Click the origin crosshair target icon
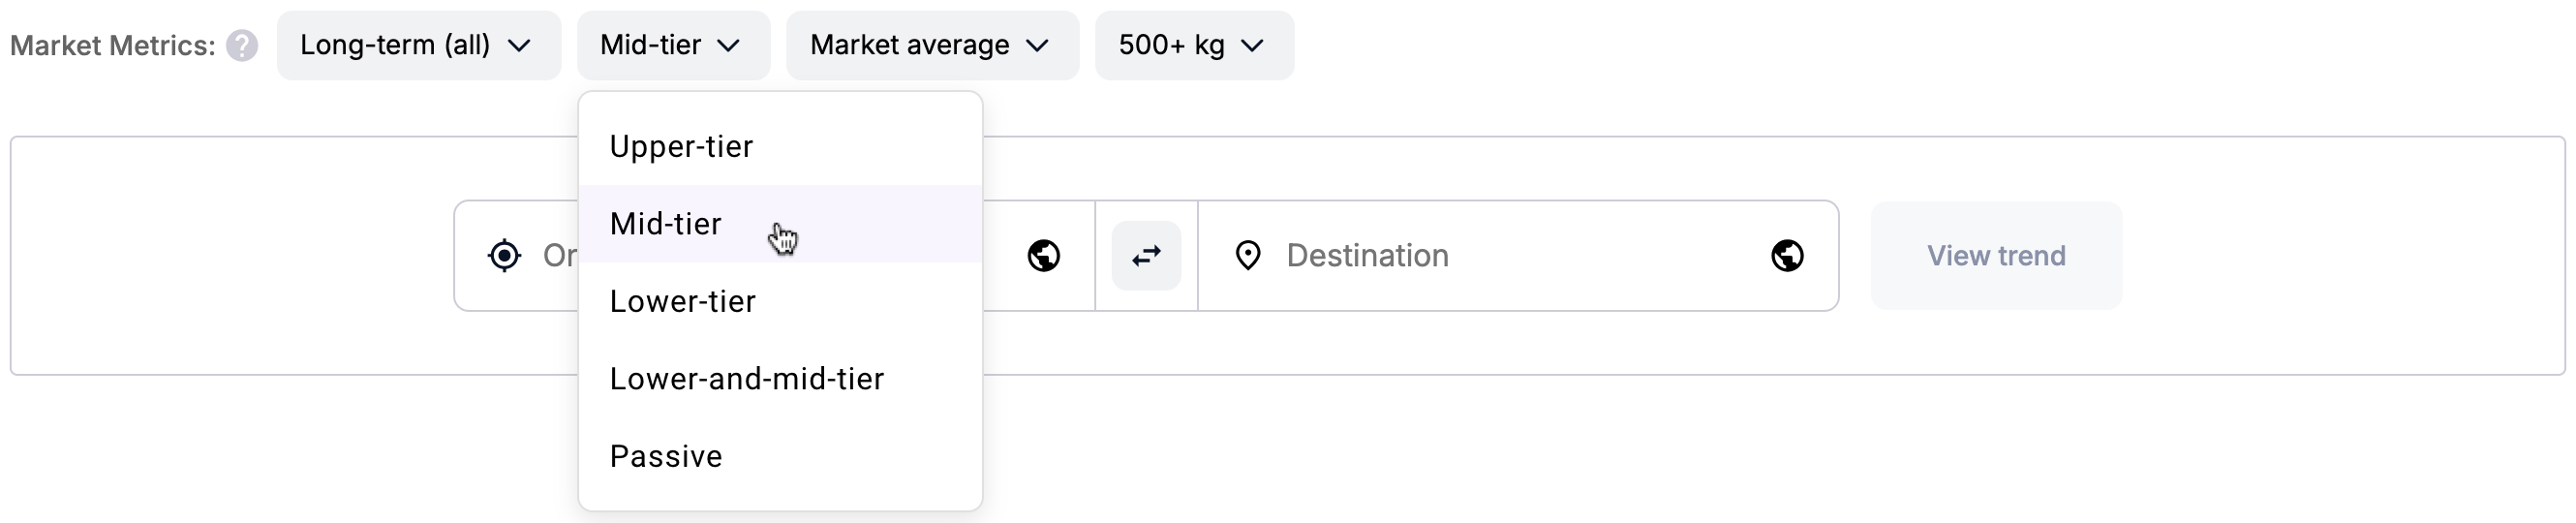Screen dimensions: 2576x523 [504, 256]
